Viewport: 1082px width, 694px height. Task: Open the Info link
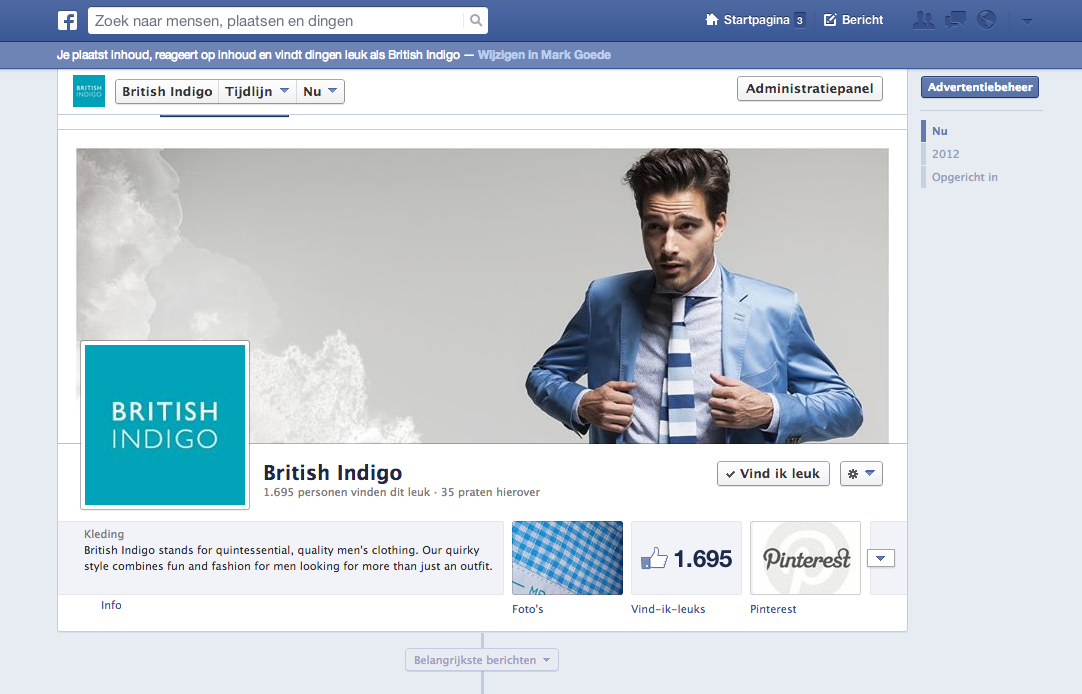[111, 605]
